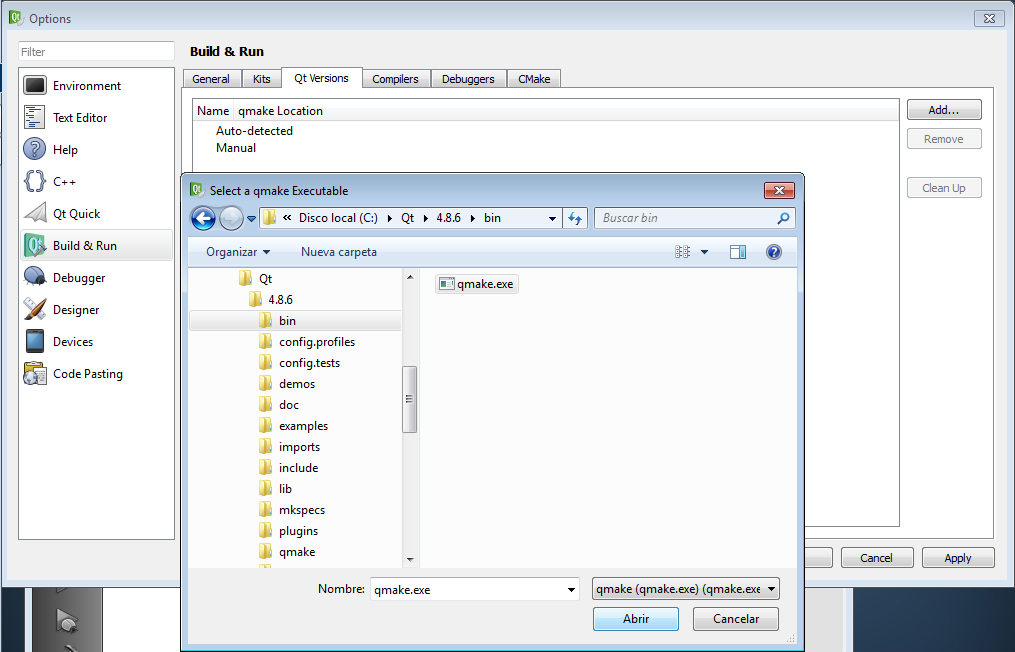
Task: Go back in the file dialog
Action: pos(203,218)
